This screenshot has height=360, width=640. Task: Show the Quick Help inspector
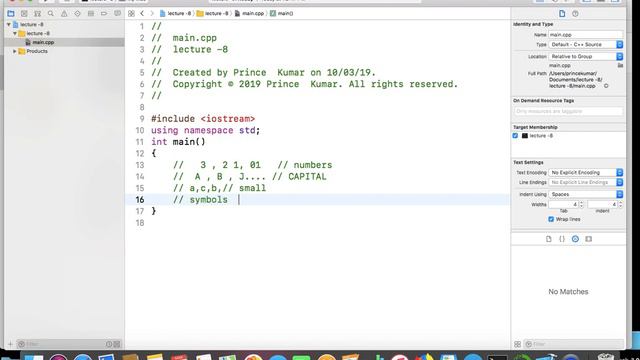(575, 13)
